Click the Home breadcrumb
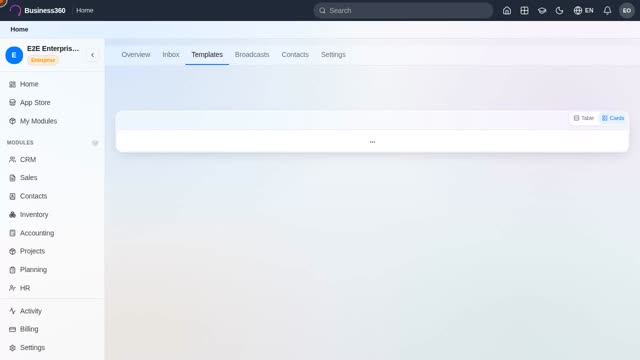This screenshot has width=640, height=360. 19,29
